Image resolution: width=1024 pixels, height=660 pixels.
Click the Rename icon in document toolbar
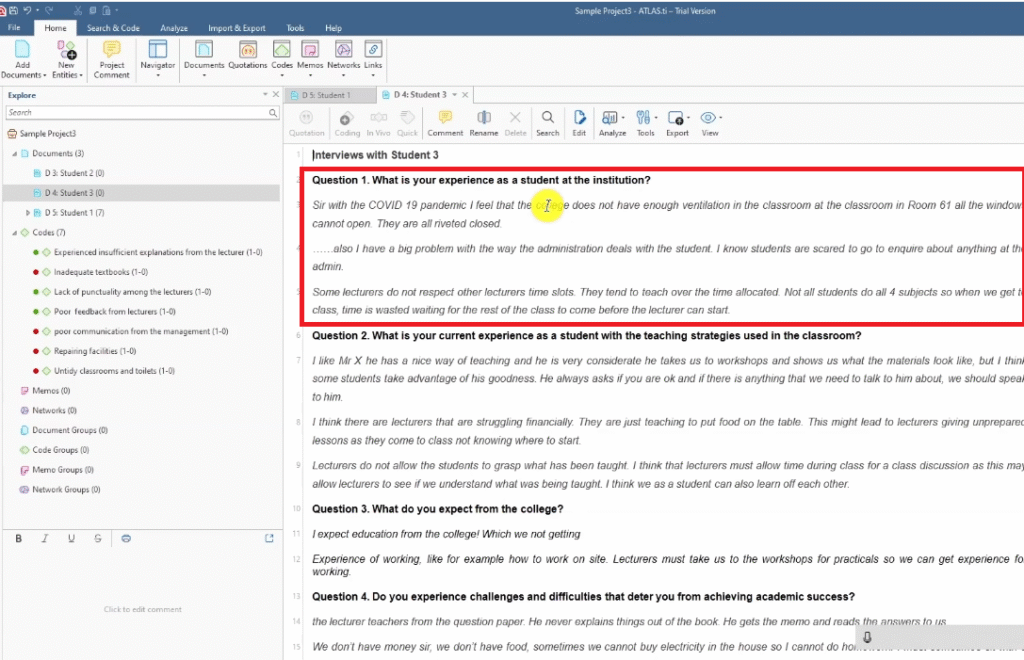click(x=483, y=120)
